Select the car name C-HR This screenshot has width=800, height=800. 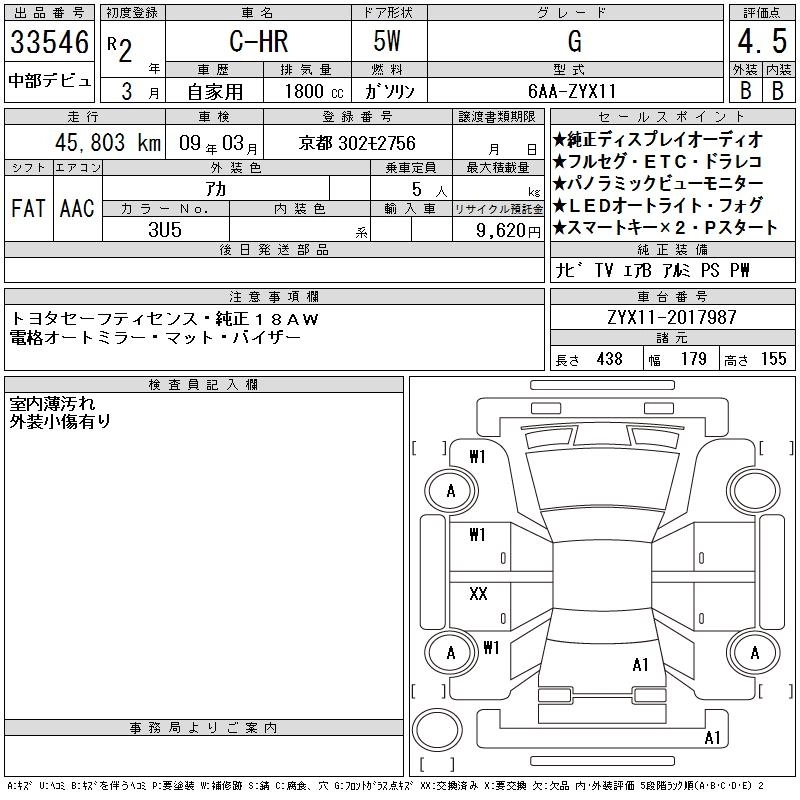click(259, 41)
